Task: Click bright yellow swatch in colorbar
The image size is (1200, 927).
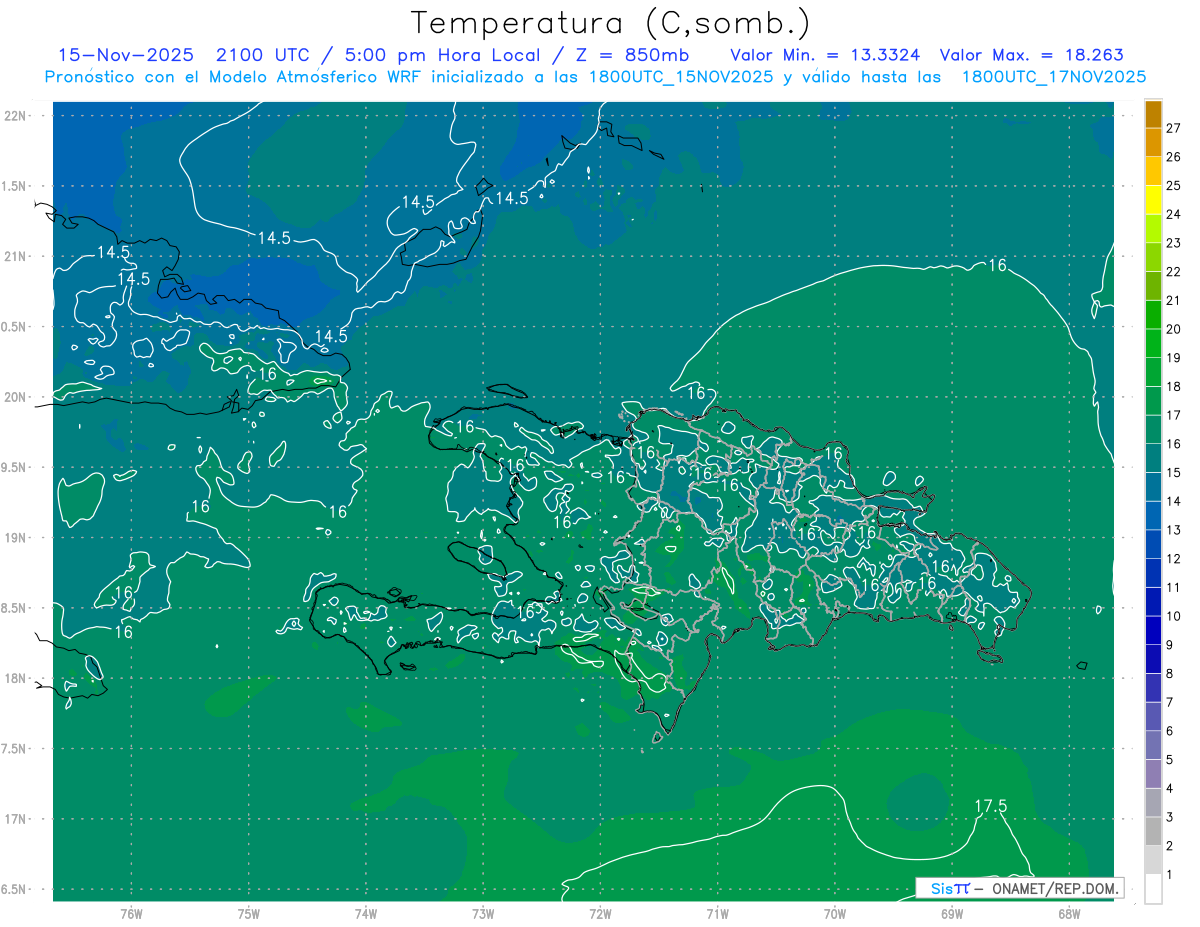Action: (1153, 199)
